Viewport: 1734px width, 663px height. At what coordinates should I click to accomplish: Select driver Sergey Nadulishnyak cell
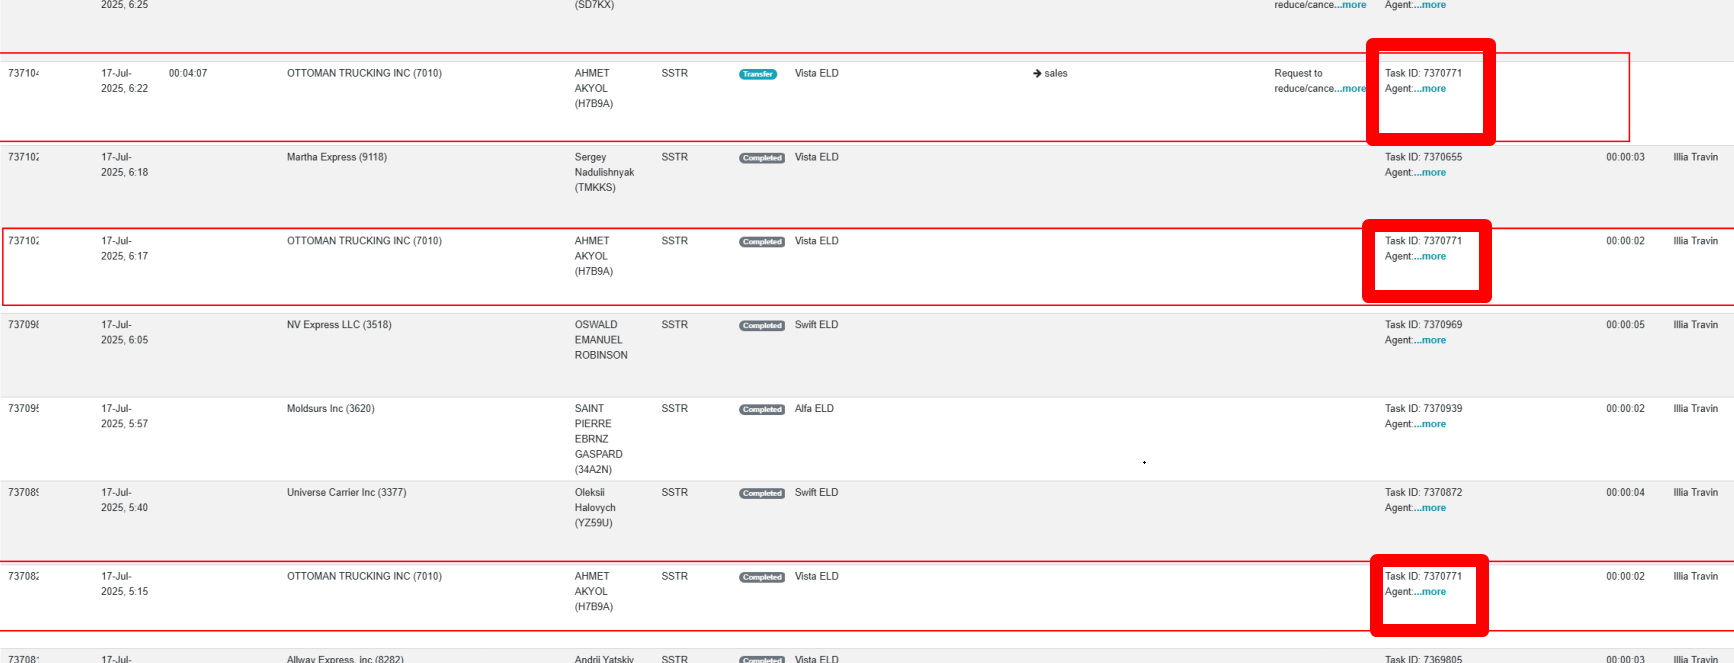pyautogui.click(x=605, y=172)
